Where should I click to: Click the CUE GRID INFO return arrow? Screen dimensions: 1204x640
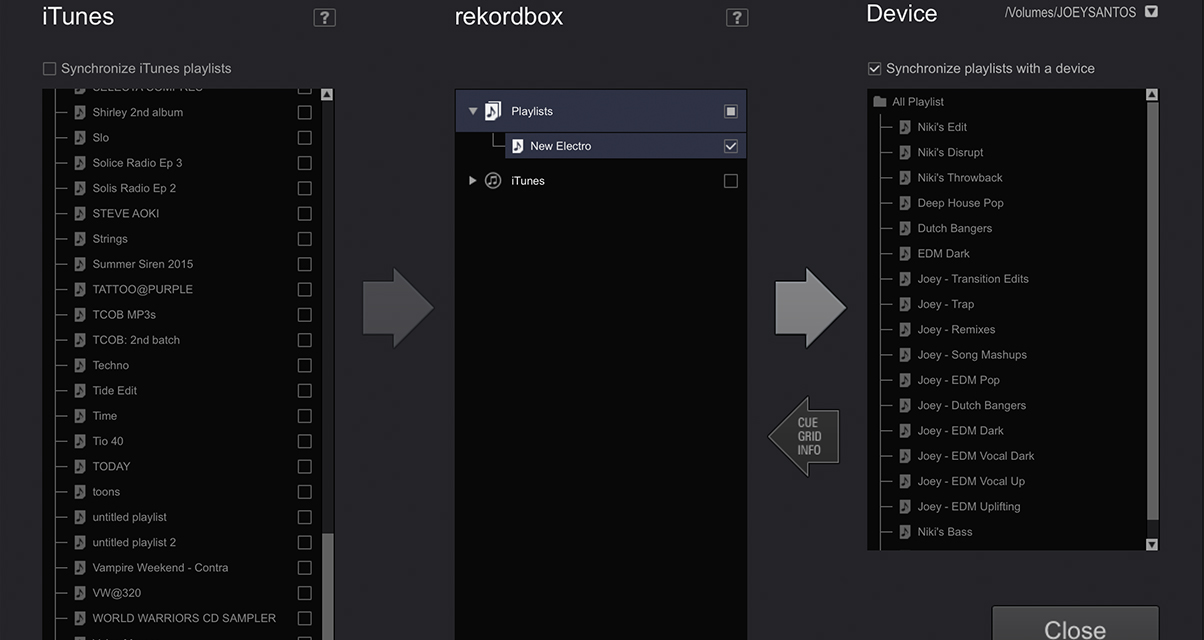coord(805,437)
